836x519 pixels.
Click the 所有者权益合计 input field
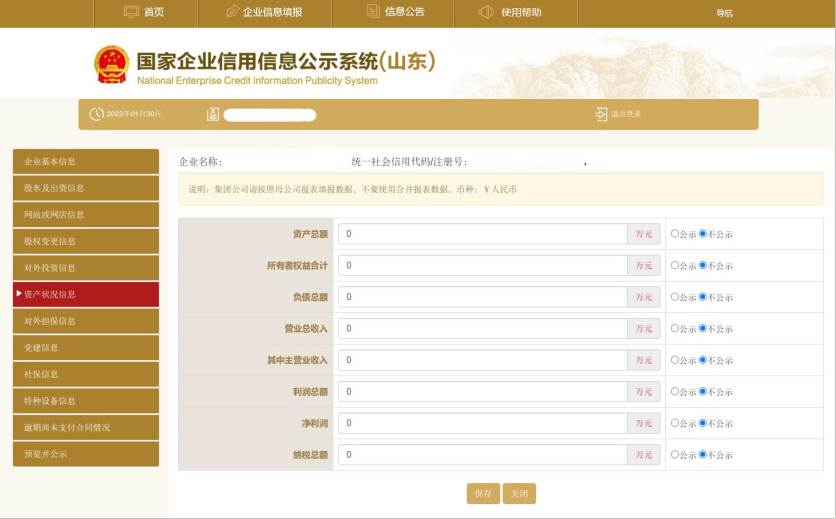pyautogui.click(x=482, y=265)
